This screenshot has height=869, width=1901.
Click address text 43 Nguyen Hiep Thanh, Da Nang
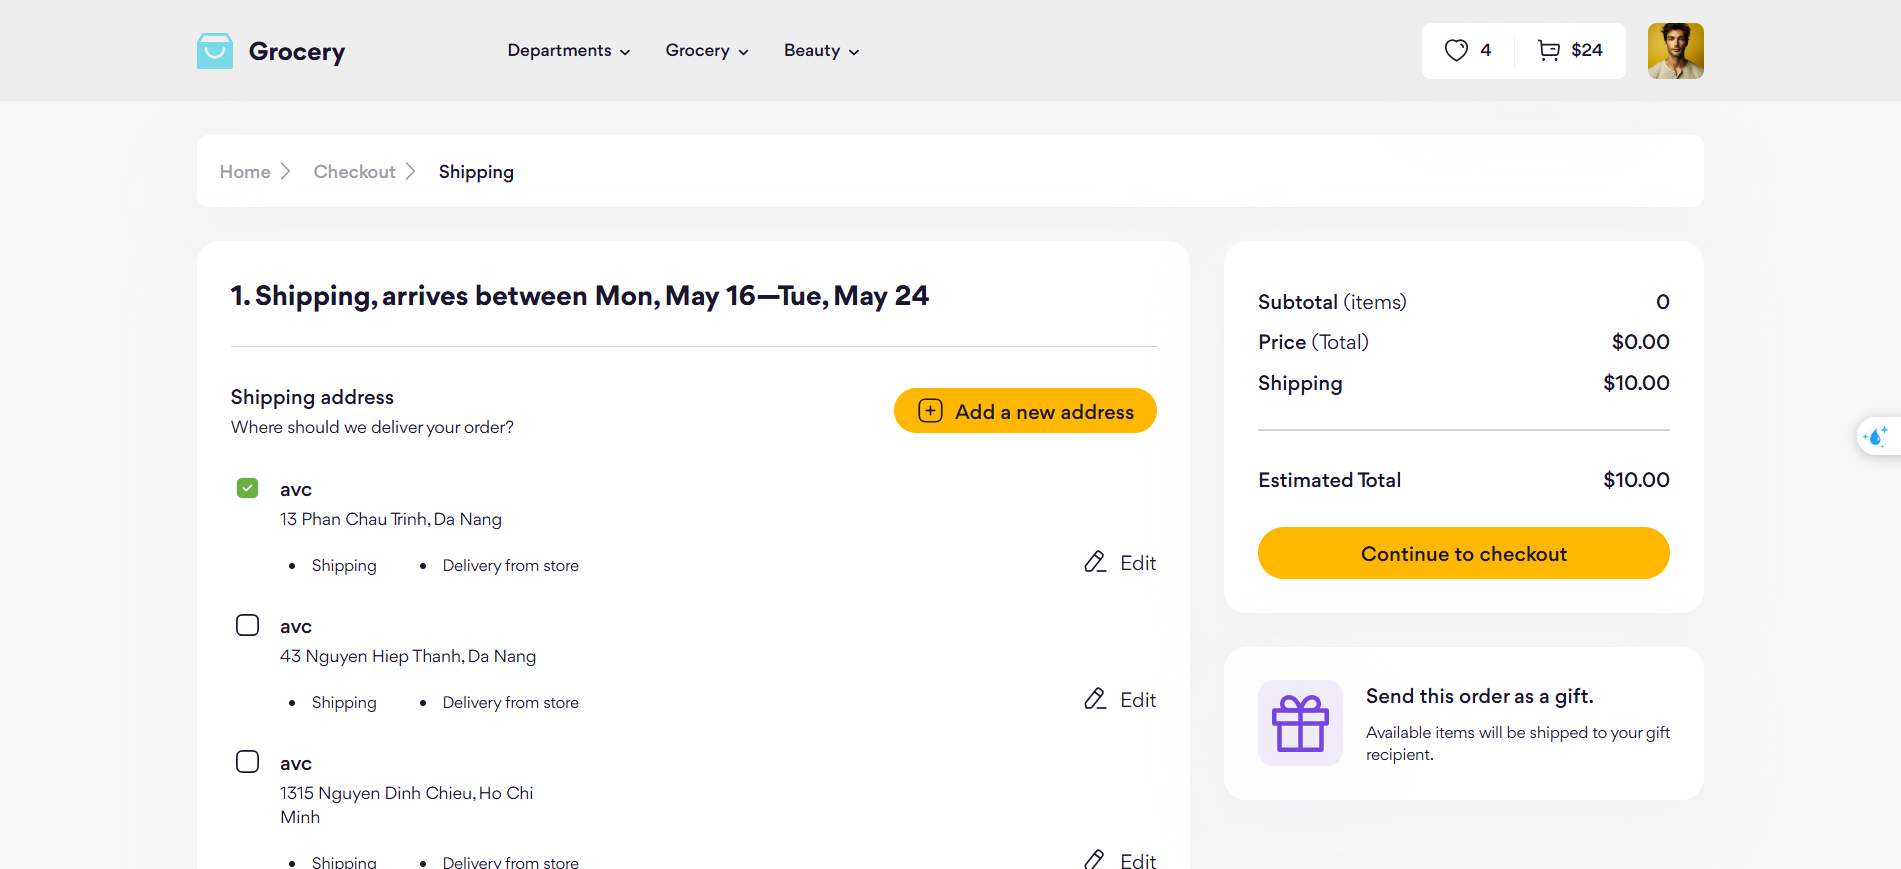(x=408, y=656)
